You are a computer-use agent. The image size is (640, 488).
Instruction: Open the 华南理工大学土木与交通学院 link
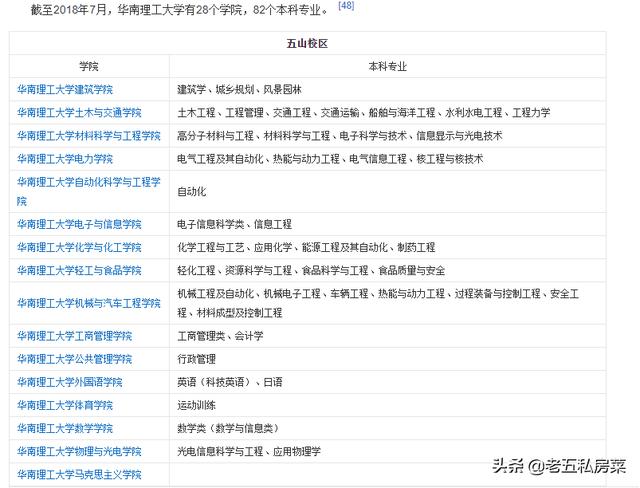pos(79,112)
